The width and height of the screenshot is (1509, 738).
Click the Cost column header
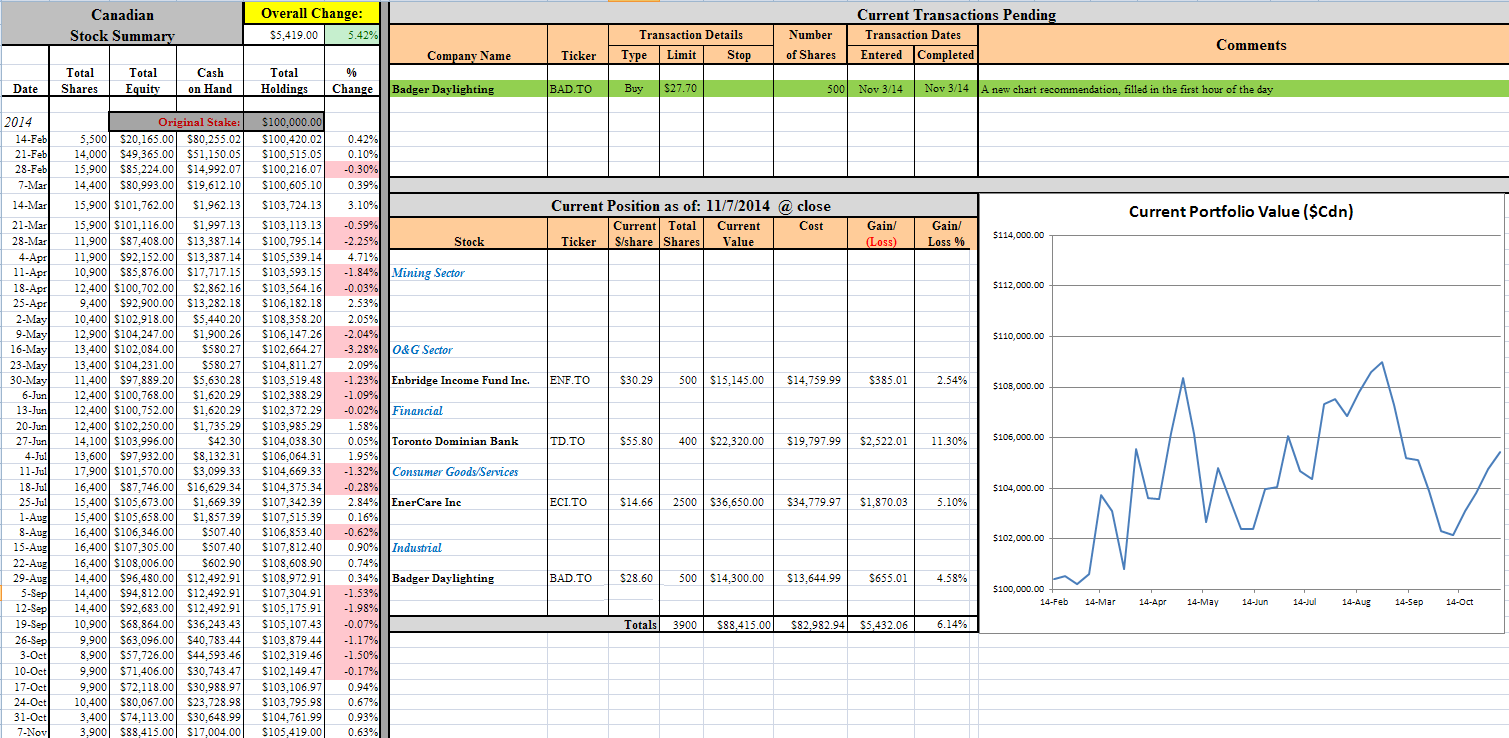811,226
